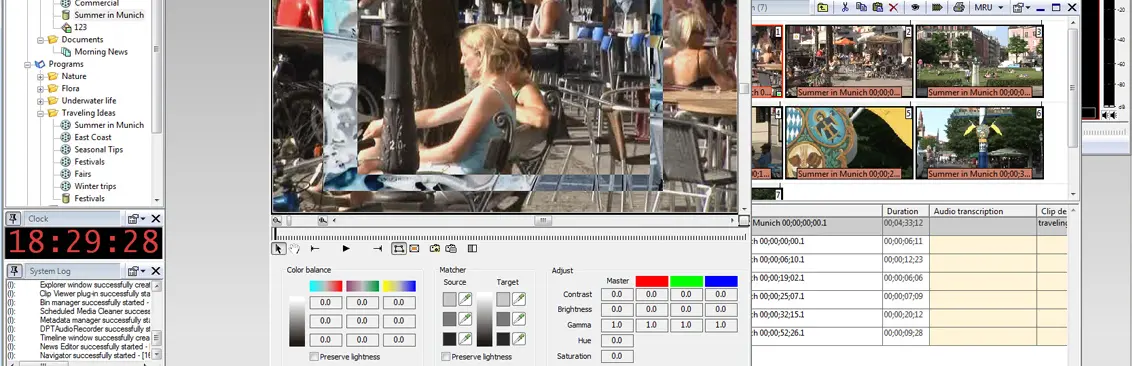Viewport: 1132px width, 366px height.
Task: Toggle the region selection rectangle tool
Action: [399, 248]
